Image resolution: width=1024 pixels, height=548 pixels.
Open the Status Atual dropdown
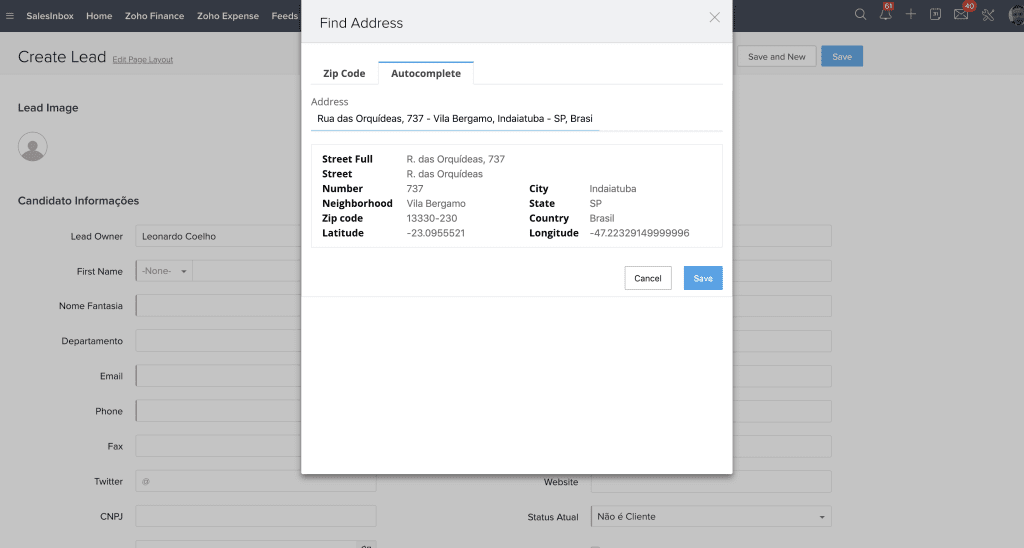[711, 517]
